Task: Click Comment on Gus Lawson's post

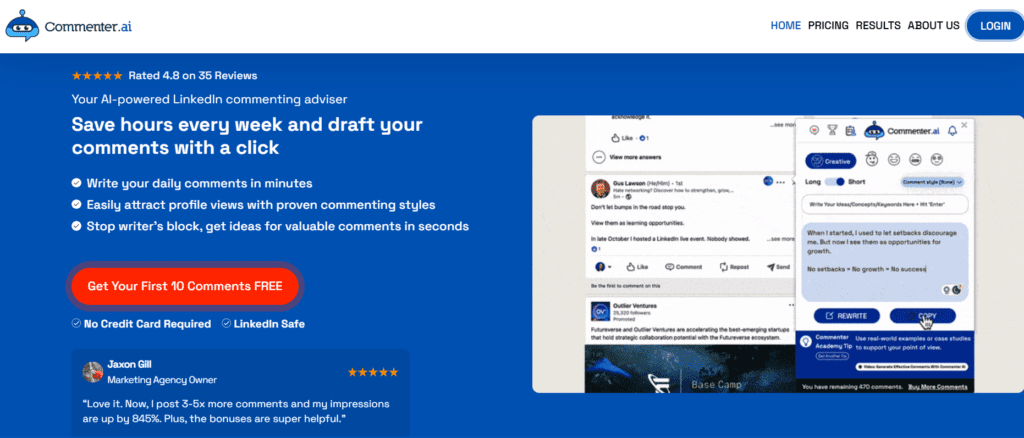Action: 683,267
